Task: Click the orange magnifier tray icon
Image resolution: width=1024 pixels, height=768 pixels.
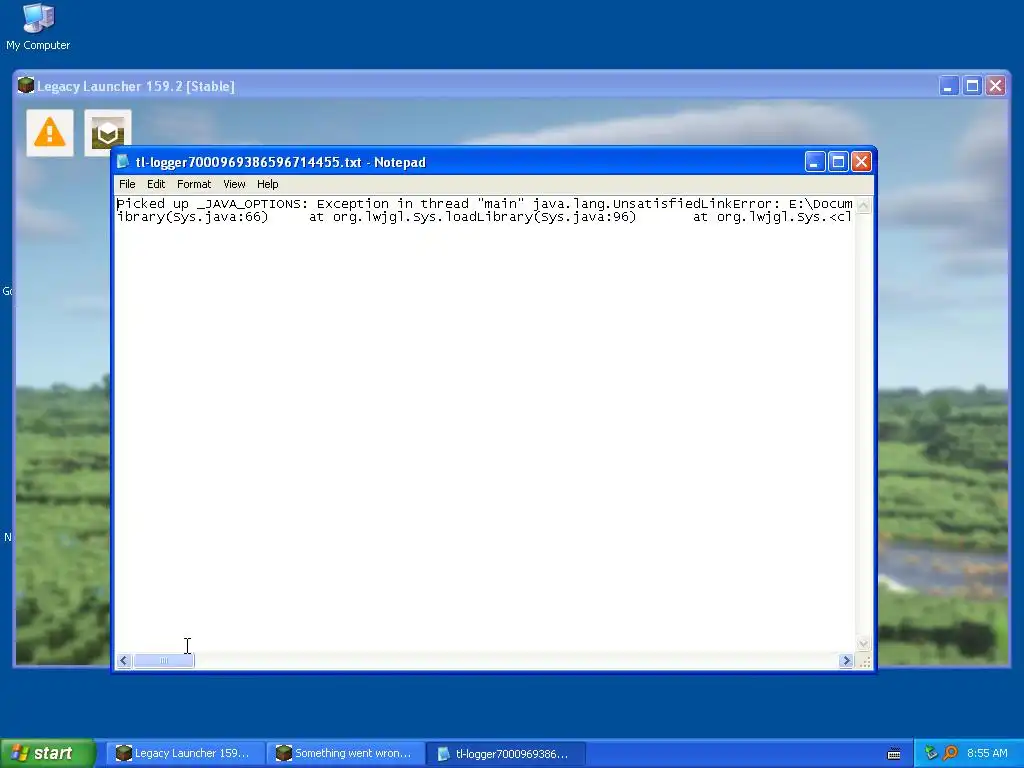Action: [x=950, y=753]
